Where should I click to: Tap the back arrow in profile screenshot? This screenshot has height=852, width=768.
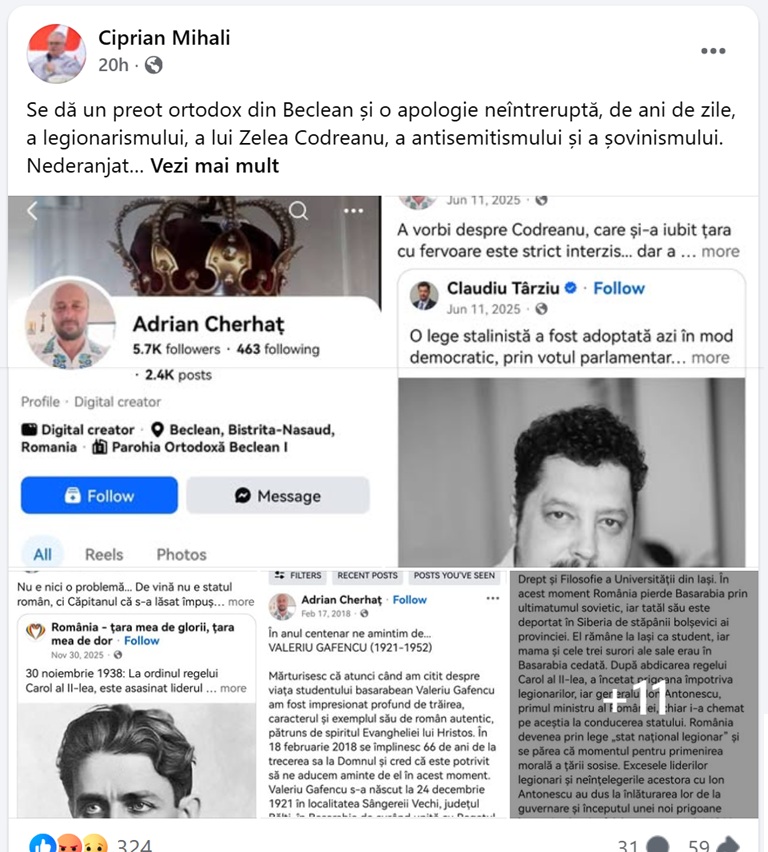click(32, 210)
